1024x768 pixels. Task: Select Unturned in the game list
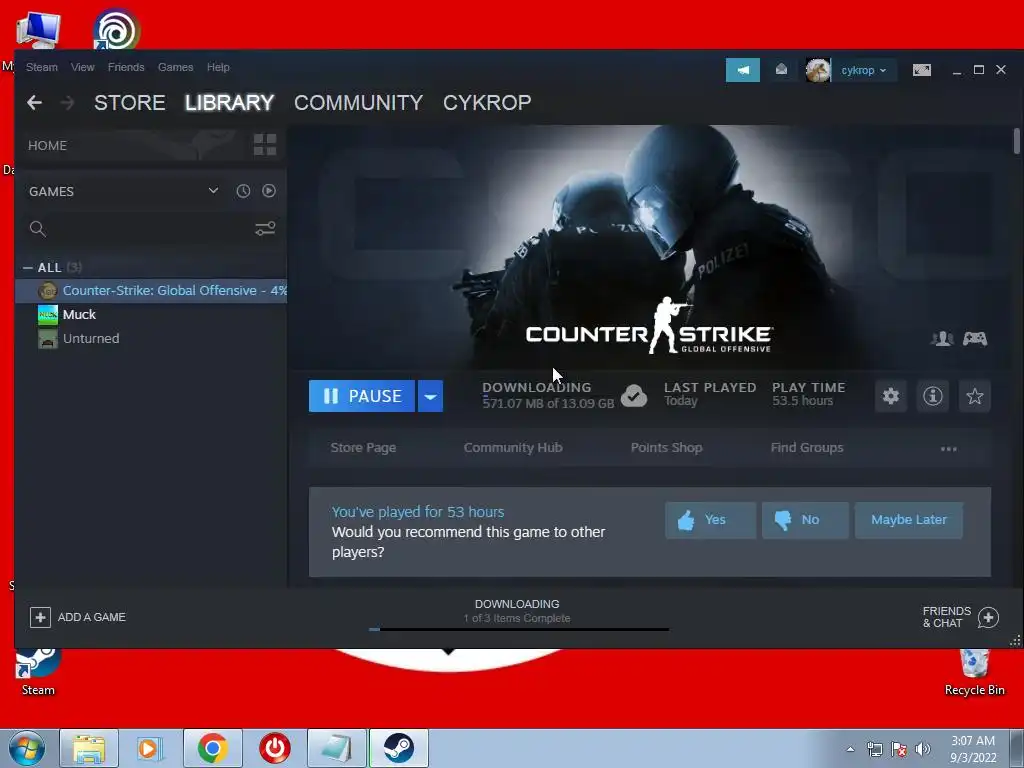click(x=152, y=338)
